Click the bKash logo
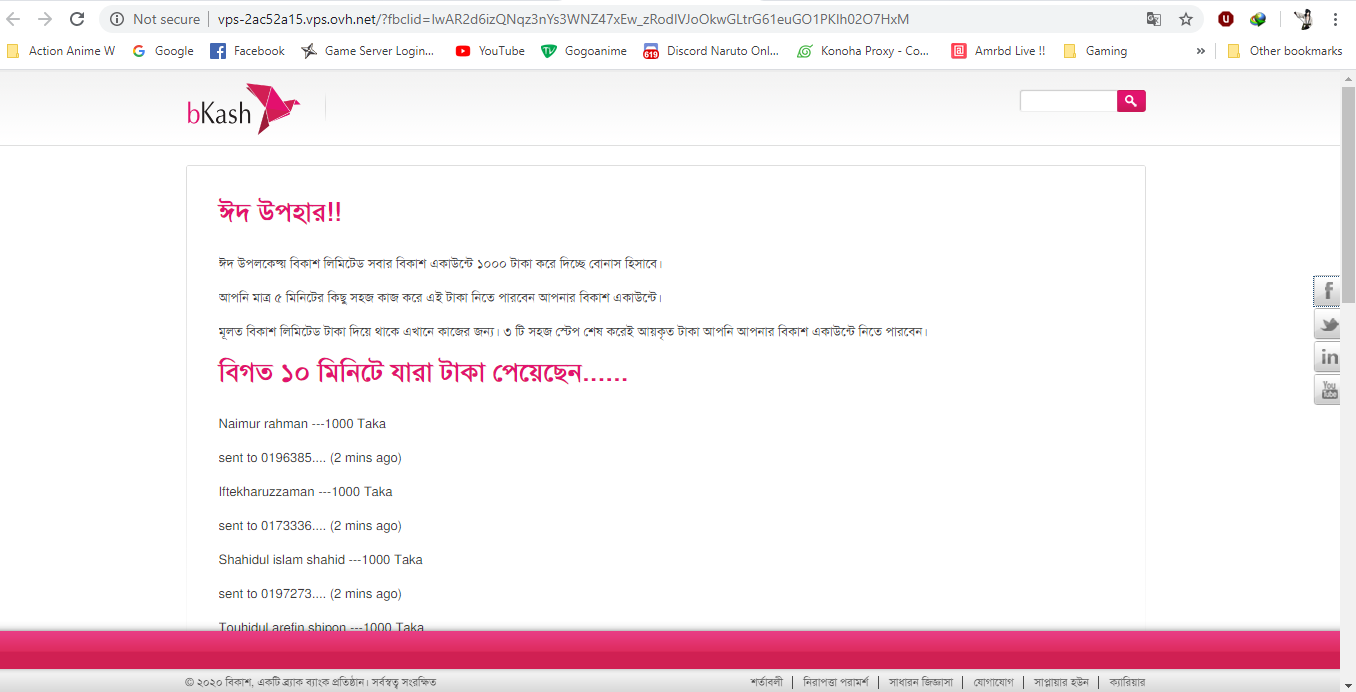This screenshot has width=1356, height=692. coord(243,109)
